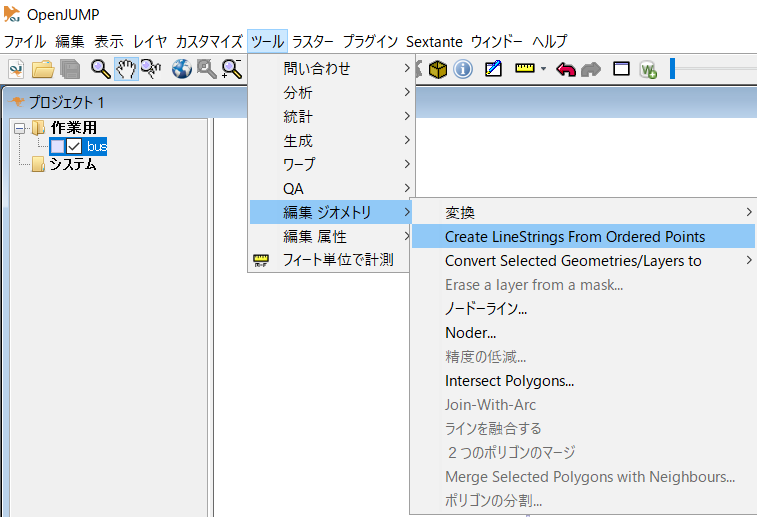The image size is (757, 517).
Task: Select the Pan hand tool
Action: tap(126, 69)
